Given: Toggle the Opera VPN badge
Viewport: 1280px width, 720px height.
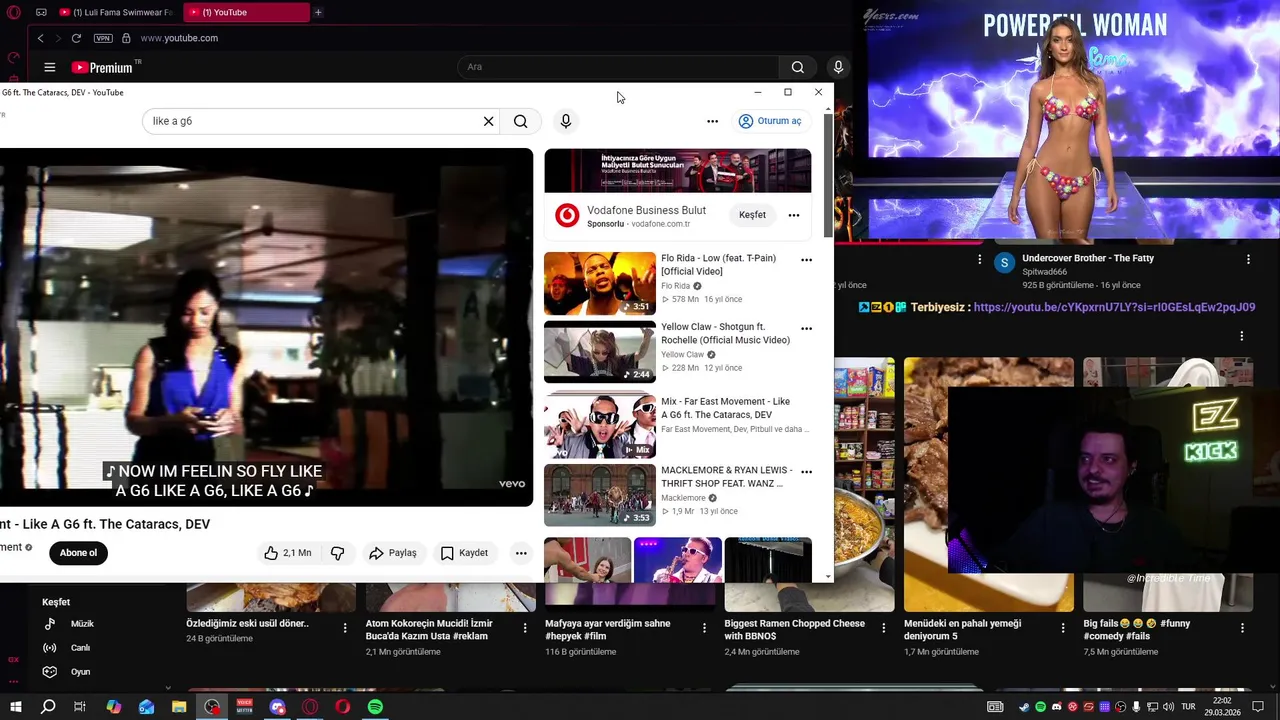Looking at the screenshot, I should point(103,38).
